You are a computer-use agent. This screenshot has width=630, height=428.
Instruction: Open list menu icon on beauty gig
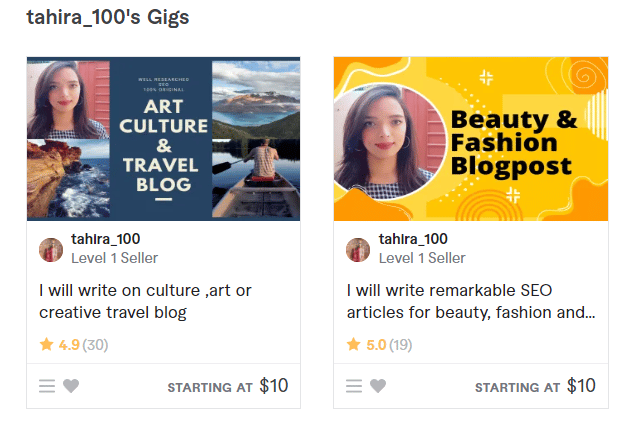pyautogui.click(x=354, y=386)
